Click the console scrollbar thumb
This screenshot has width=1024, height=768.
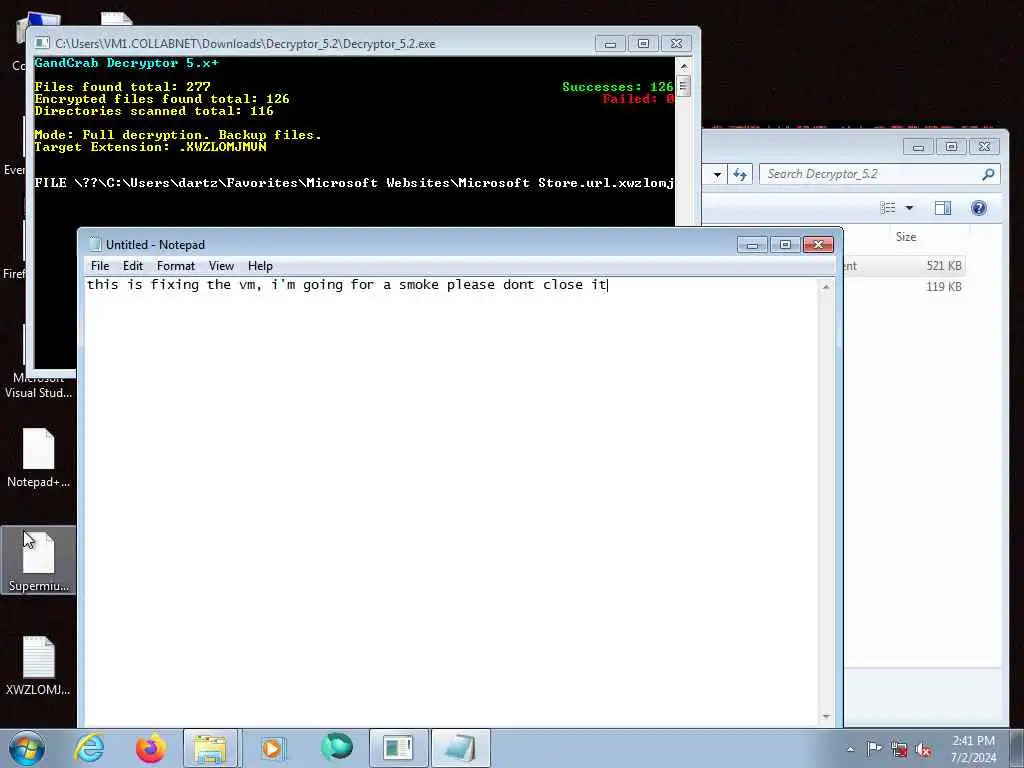click(684, 86)
